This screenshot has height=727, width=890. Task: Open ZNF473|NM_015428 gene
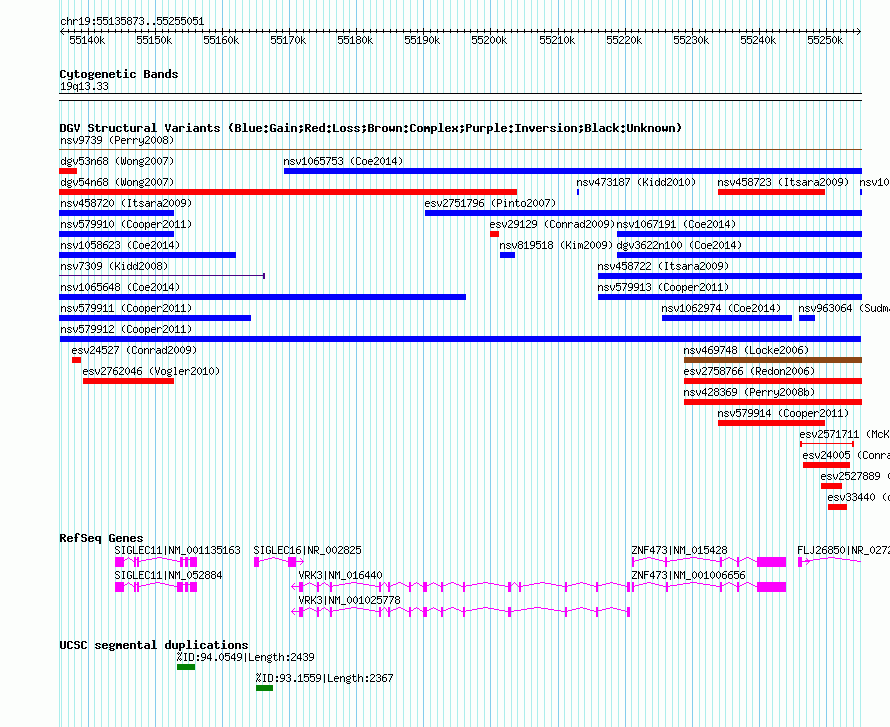[679, 550]
